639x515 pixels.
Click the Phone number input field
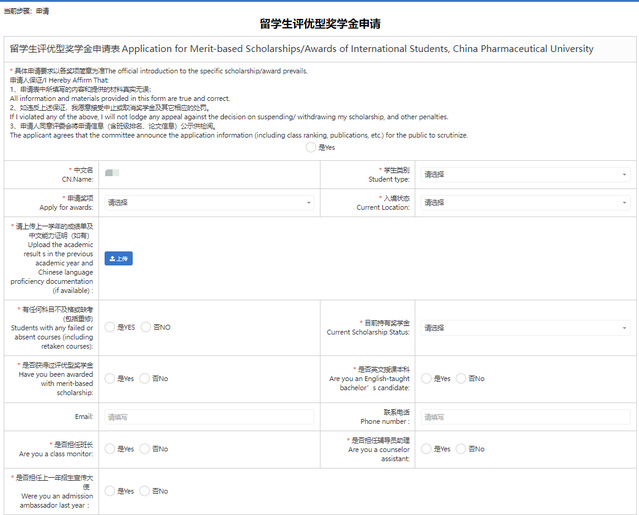coord(523,417)
